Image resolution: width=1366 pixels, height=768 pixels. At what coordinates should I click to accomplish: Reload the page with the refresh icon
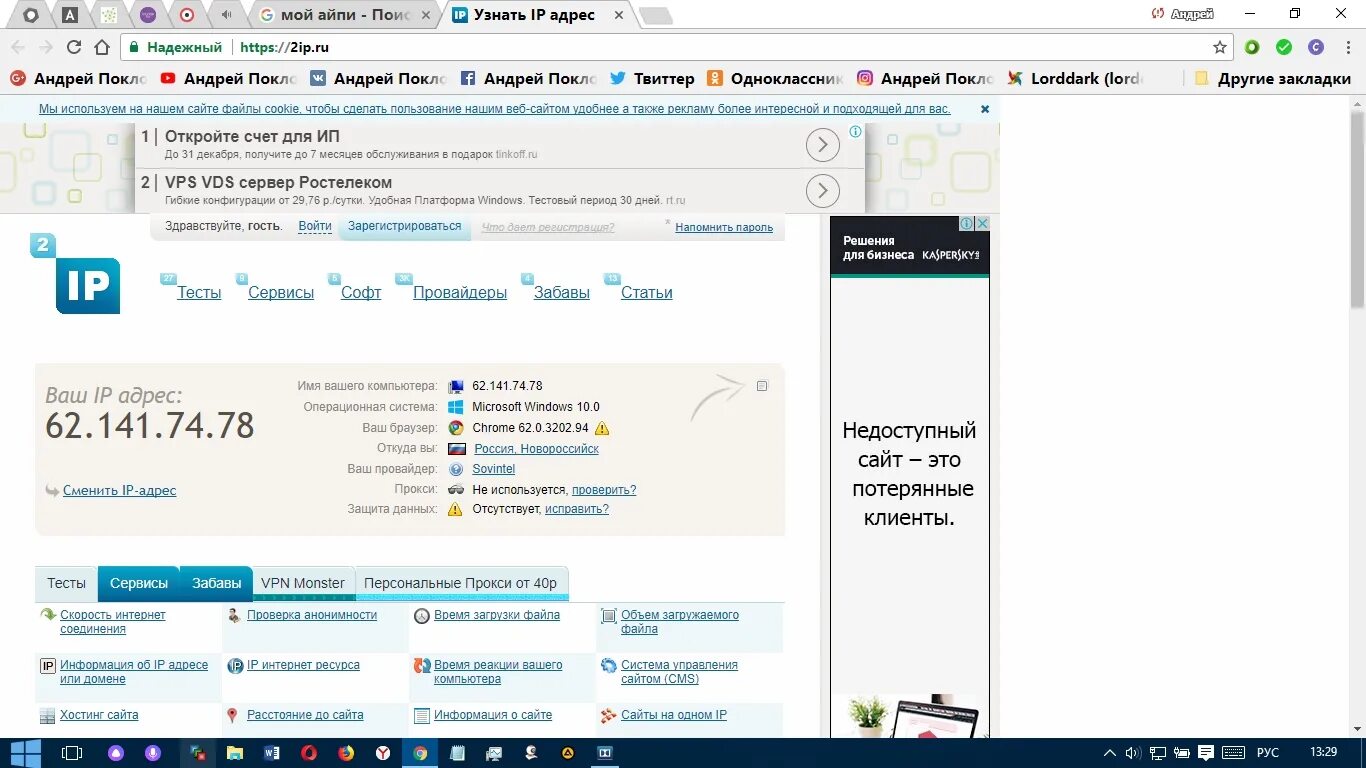point(73,47)
